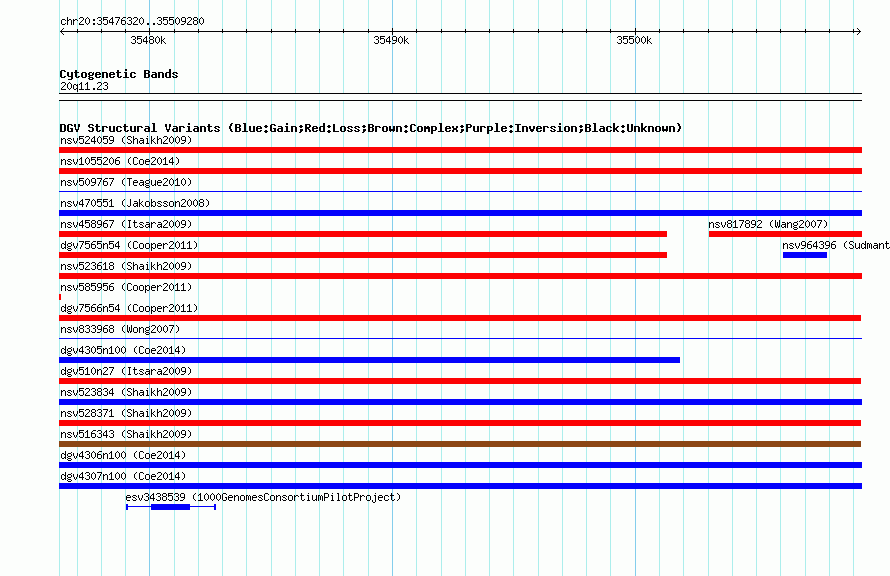This screenshot has width=890, height=576.
Task: Click the black 20q11.23 cytogenetic band
Action: pyautogui.click(x=460, y=97)
